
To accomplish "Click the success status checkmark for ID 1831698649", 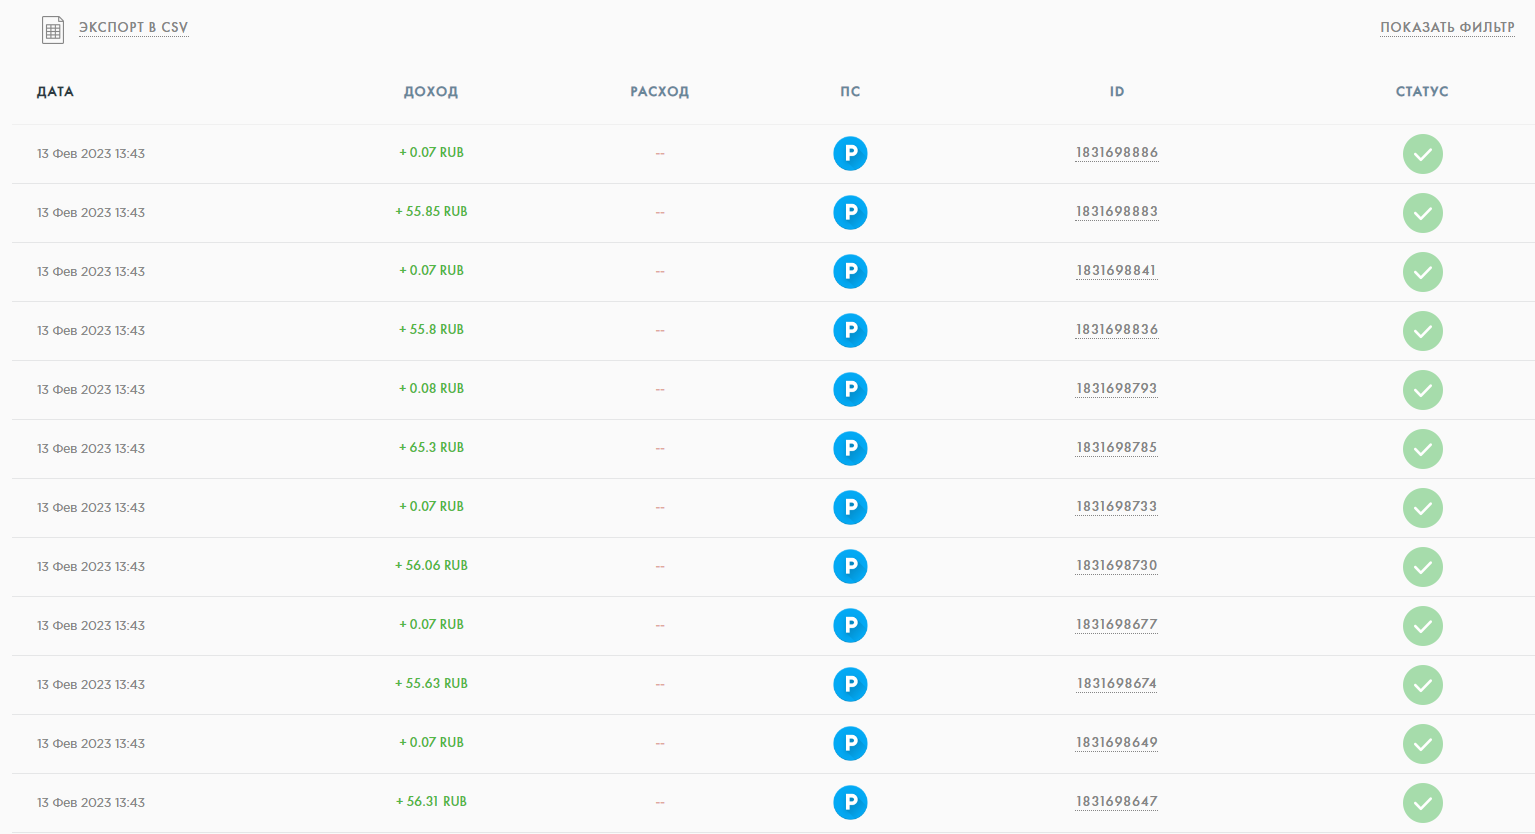I will pos(1422,744).
